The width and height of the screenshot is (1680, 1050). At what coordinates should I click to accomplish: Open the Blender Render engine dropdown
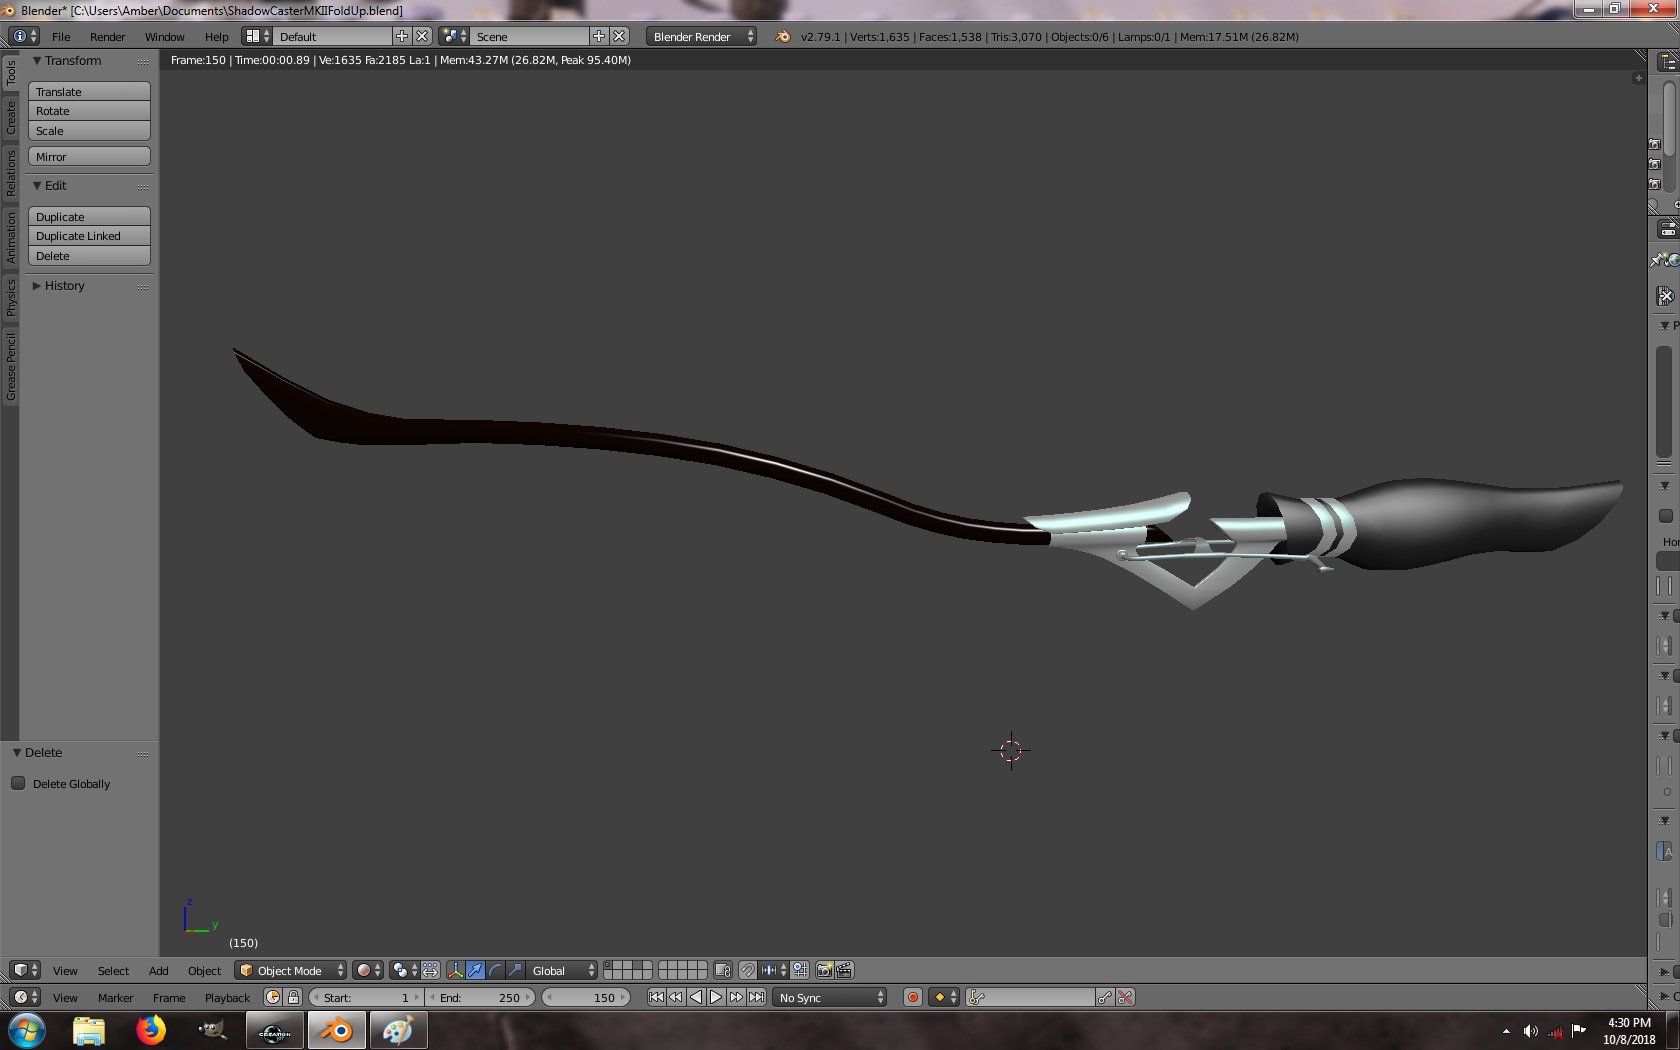tap(702, 36)
